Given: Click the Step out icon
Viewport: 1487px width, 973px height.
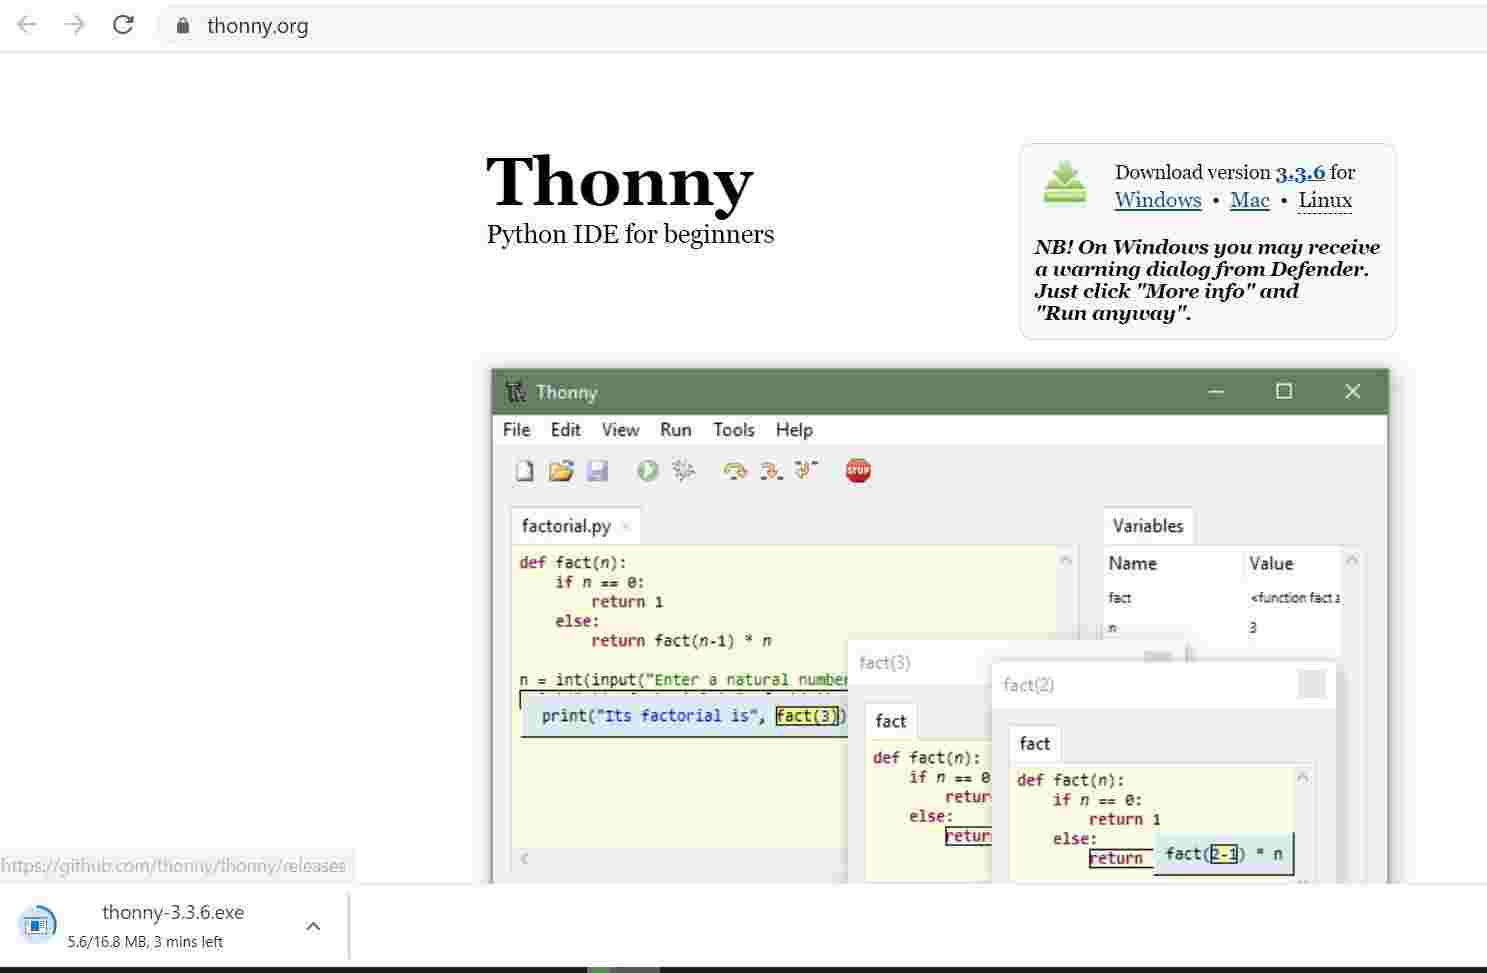Looking at the screenshot, I should click(806, 469).
